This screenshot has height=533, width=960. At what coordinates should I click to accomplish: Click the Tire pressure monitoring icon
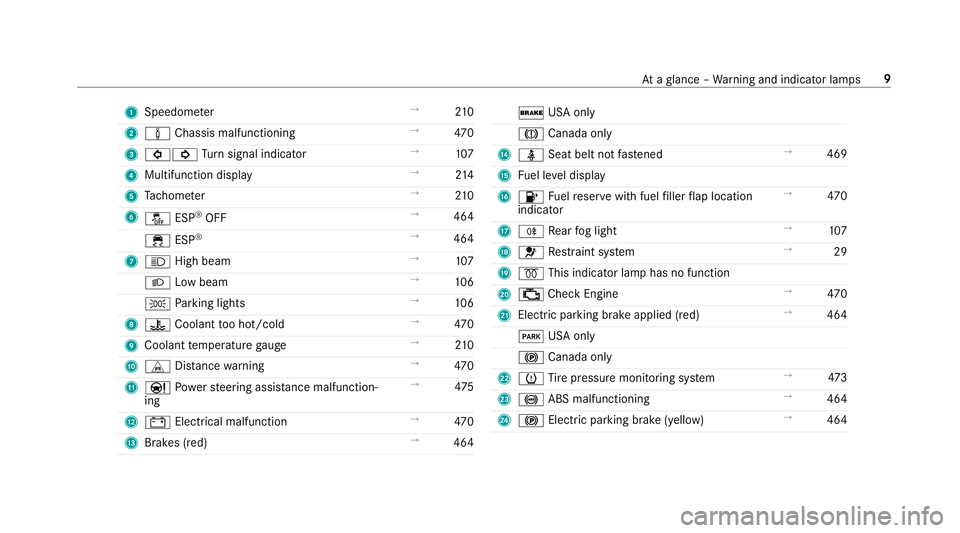(531, 379)
